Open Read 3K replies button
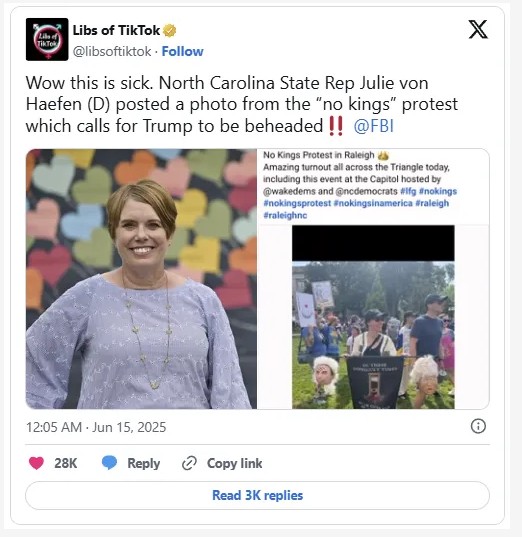 tap(257, 495)
